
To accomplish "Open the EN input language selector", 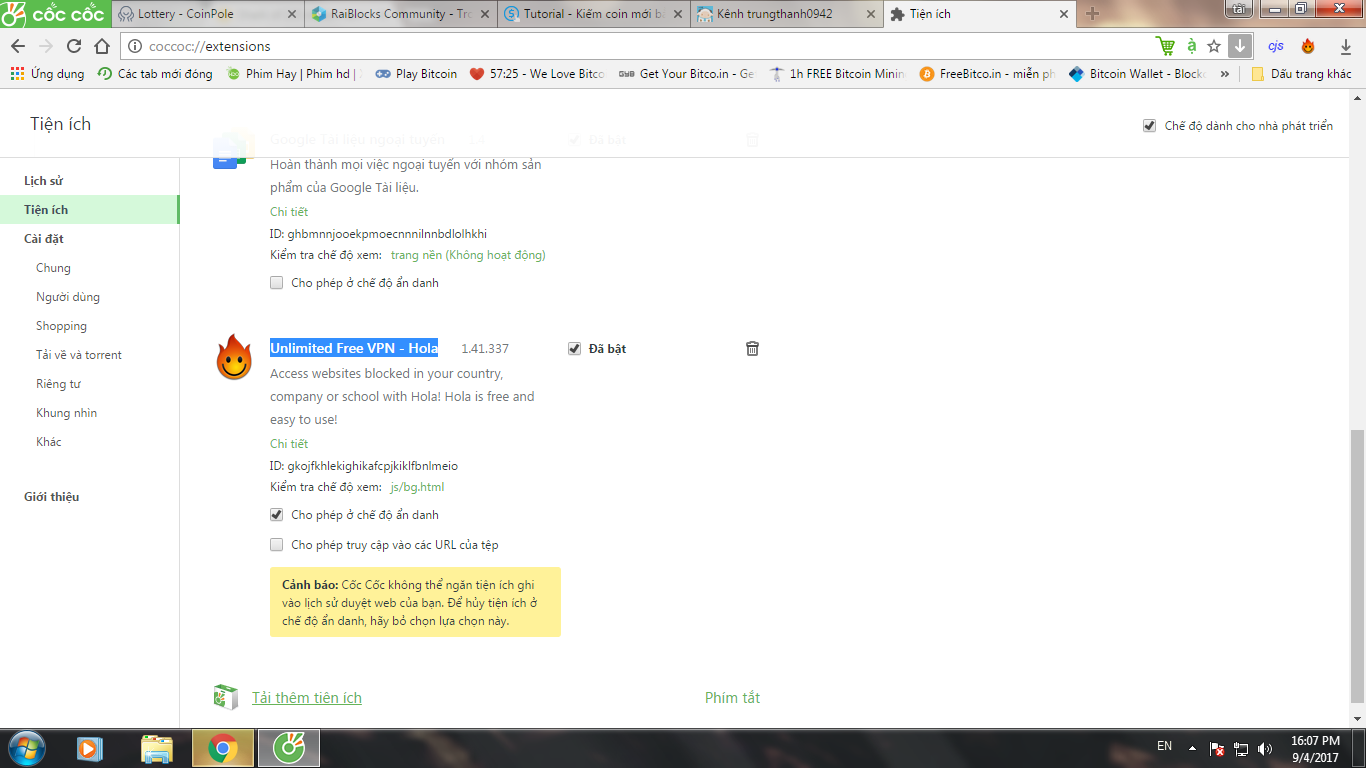I will (x=1164, y=746).
